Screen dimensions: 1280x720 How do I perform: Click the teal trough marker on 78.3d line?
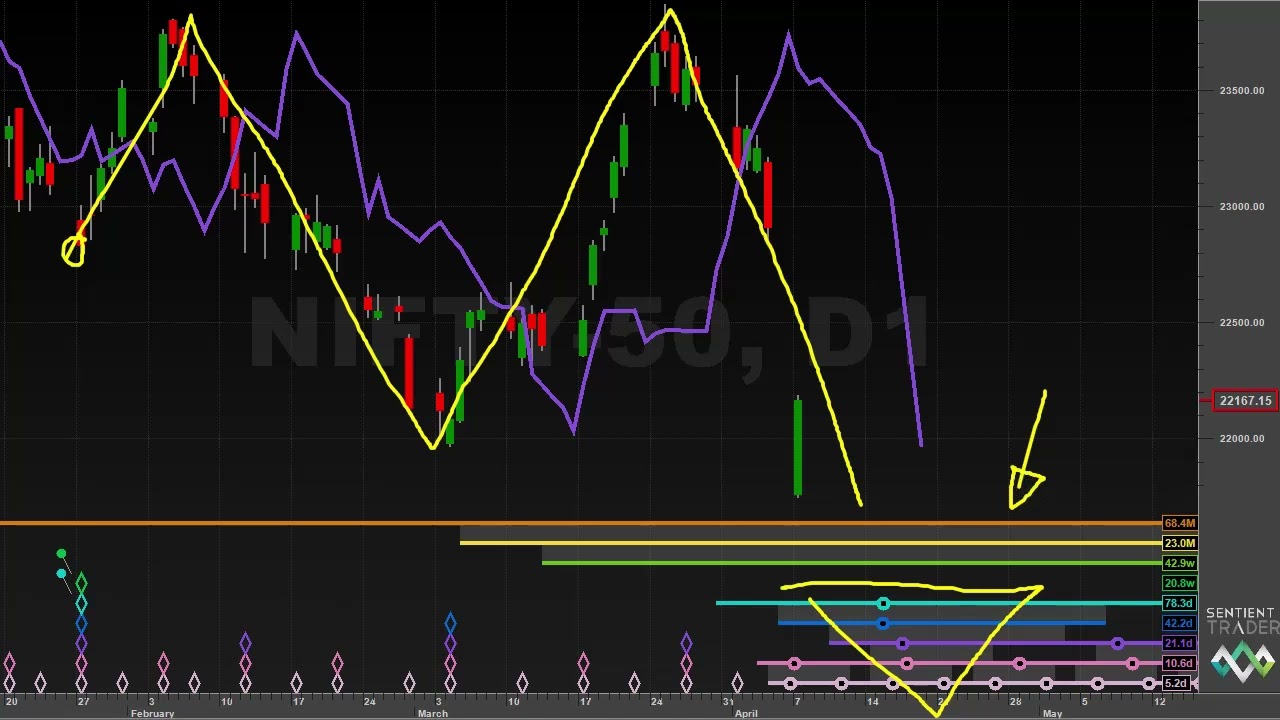(x=883, y=603)
